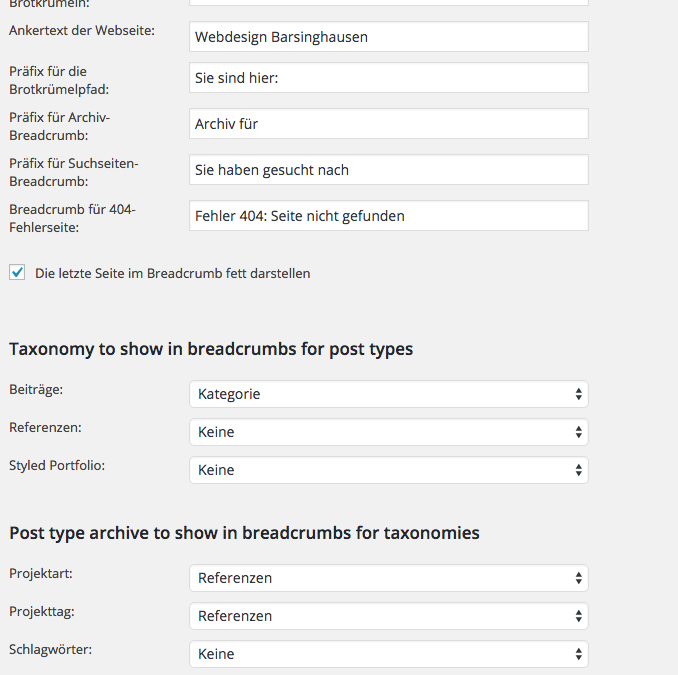Select the "Sie haben gesucht nach" field

click(388, 170)
